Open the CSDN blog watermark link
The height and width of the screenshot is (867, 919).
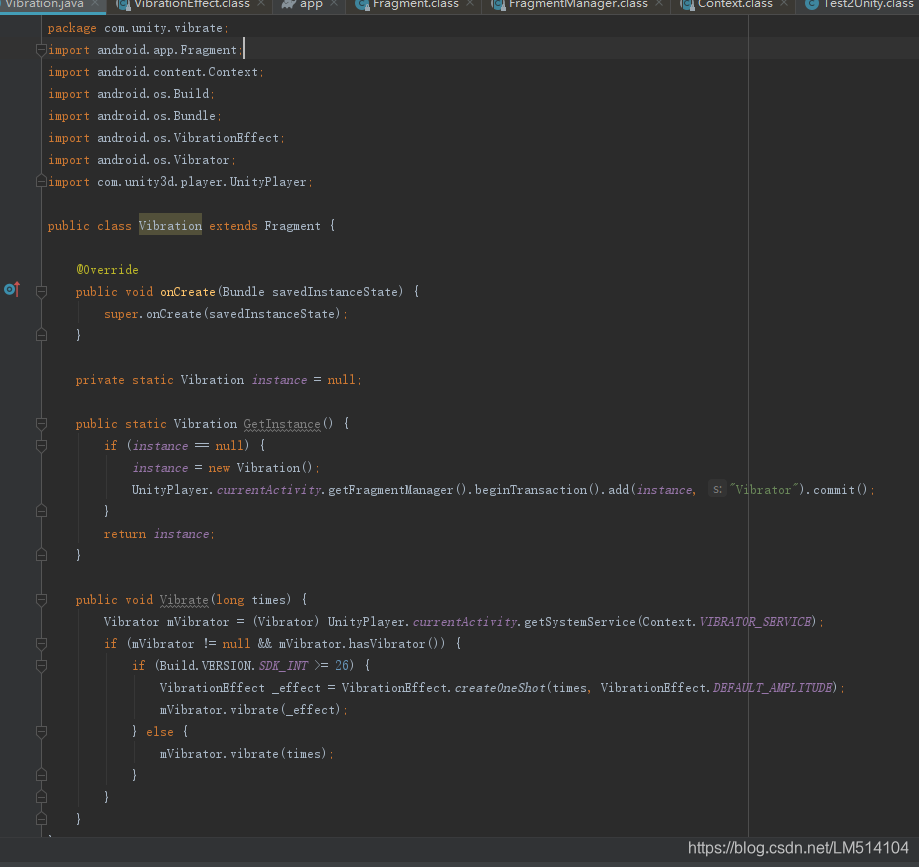tap(797, 849)
